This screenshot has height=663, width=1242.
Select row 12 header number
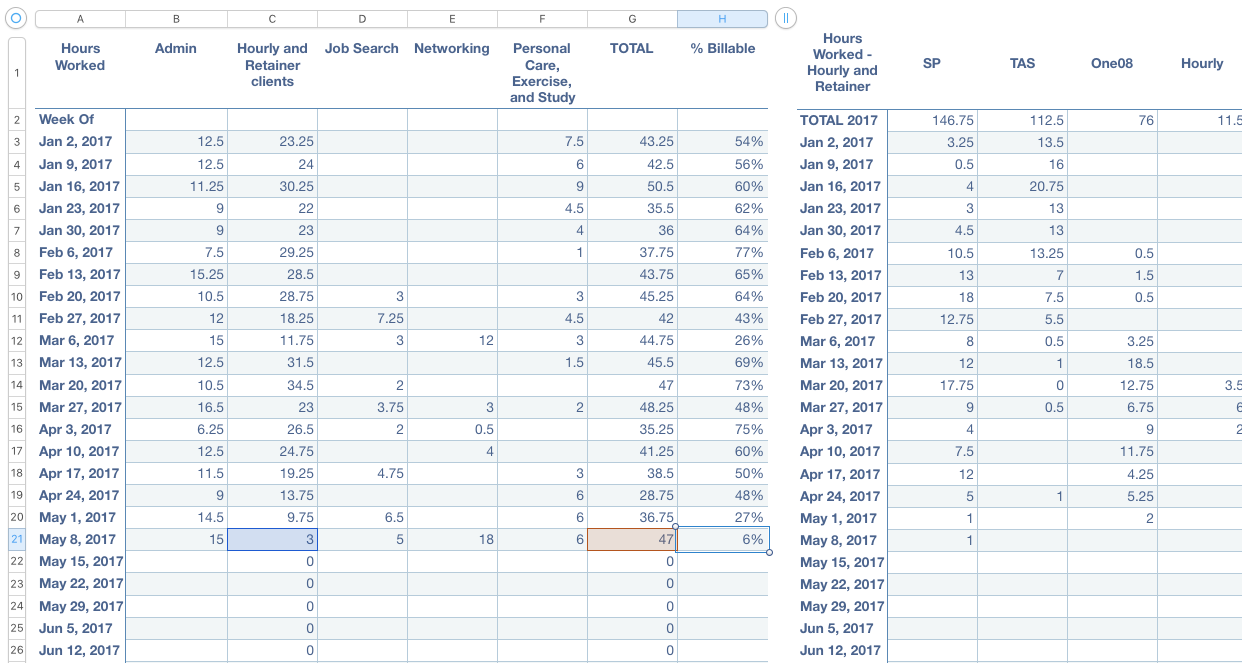click(16, 340)
